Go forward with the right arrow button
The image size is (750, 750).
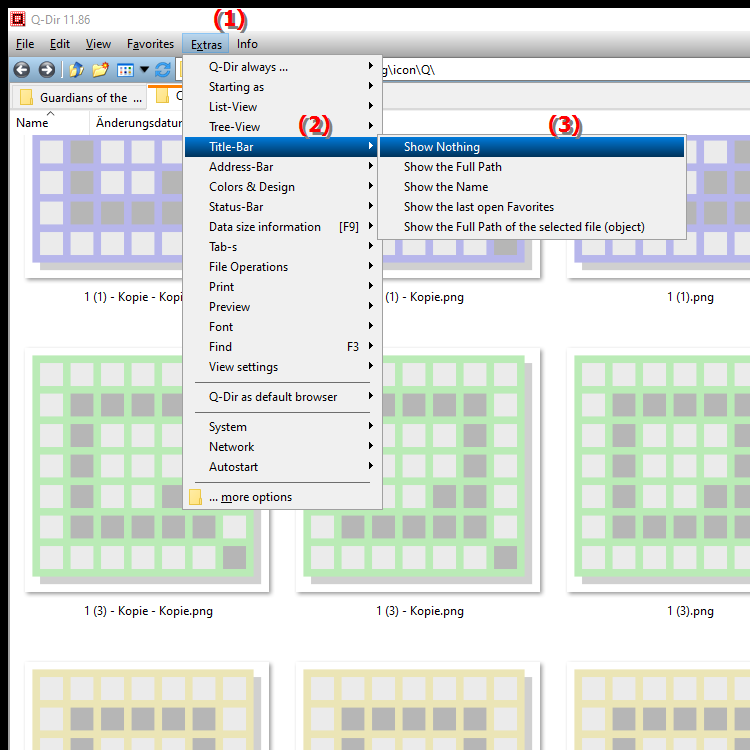tap(46, 70)
